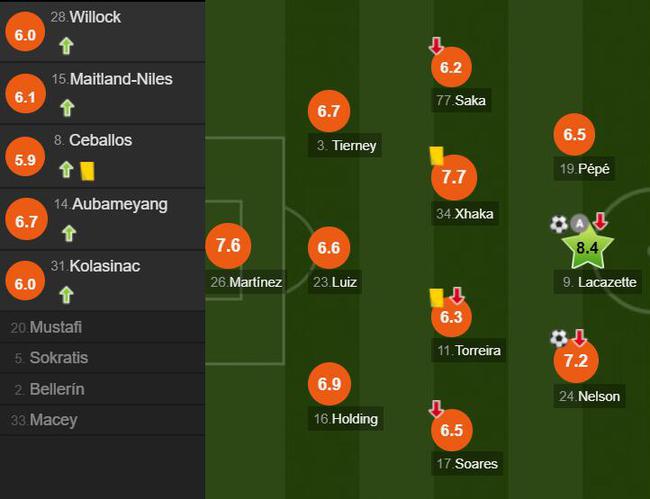Click Ceballos's yellow card in bench list
650x499 pixels.
click(x=87, y=171)
